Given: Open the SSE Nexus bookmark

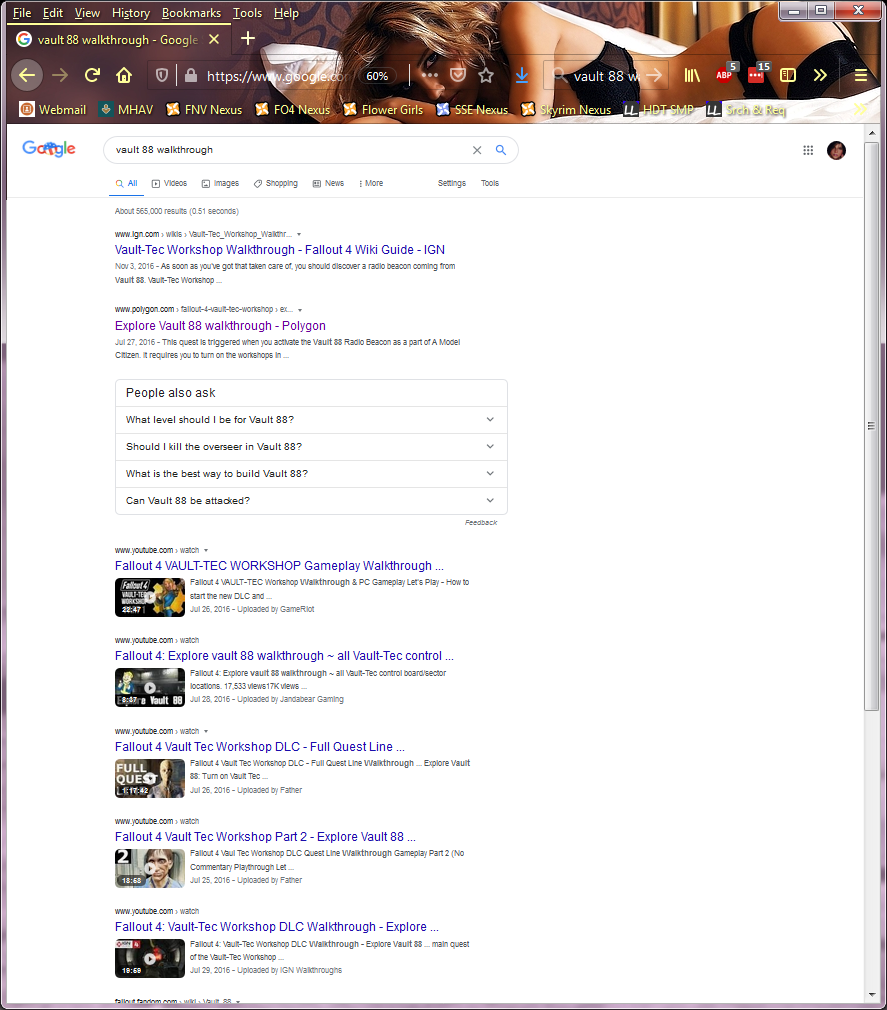Looking at the screenshot, I should click(472, 110).
